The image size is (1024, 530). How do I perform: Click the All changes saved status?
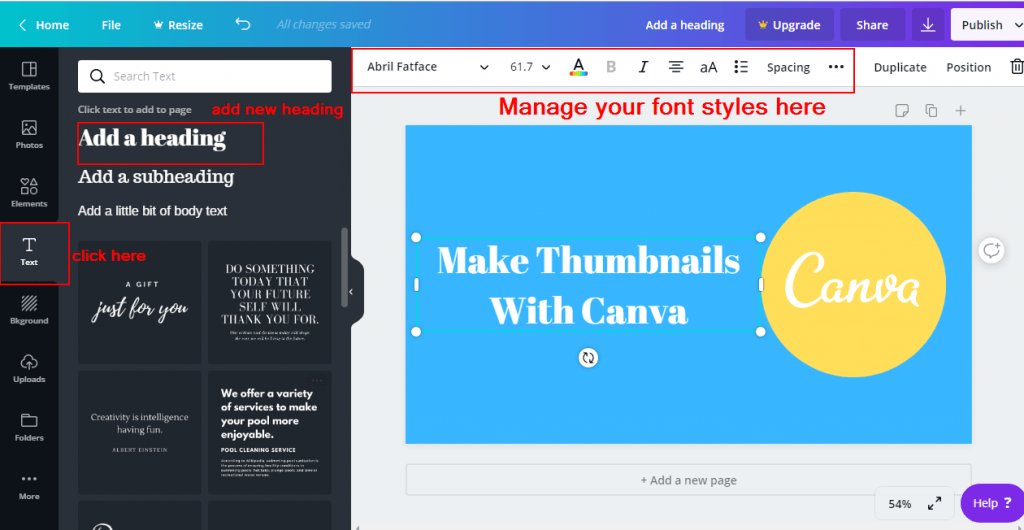pyautogui.click(x=323, y=25)
